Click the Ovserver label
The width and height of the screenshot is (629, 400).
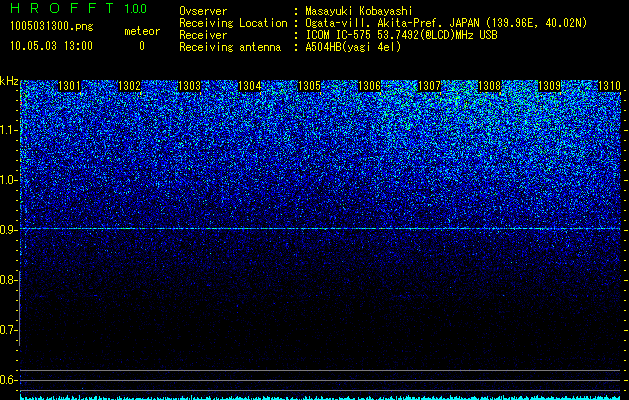203,11
